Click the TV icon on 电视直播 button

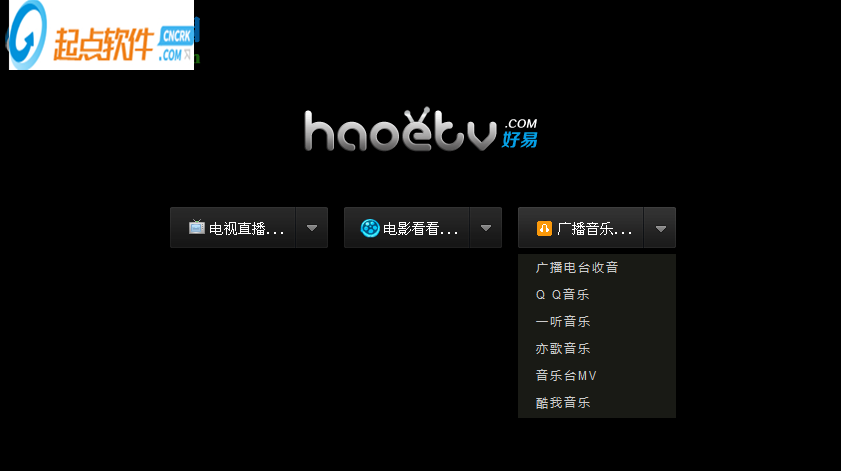197,227
